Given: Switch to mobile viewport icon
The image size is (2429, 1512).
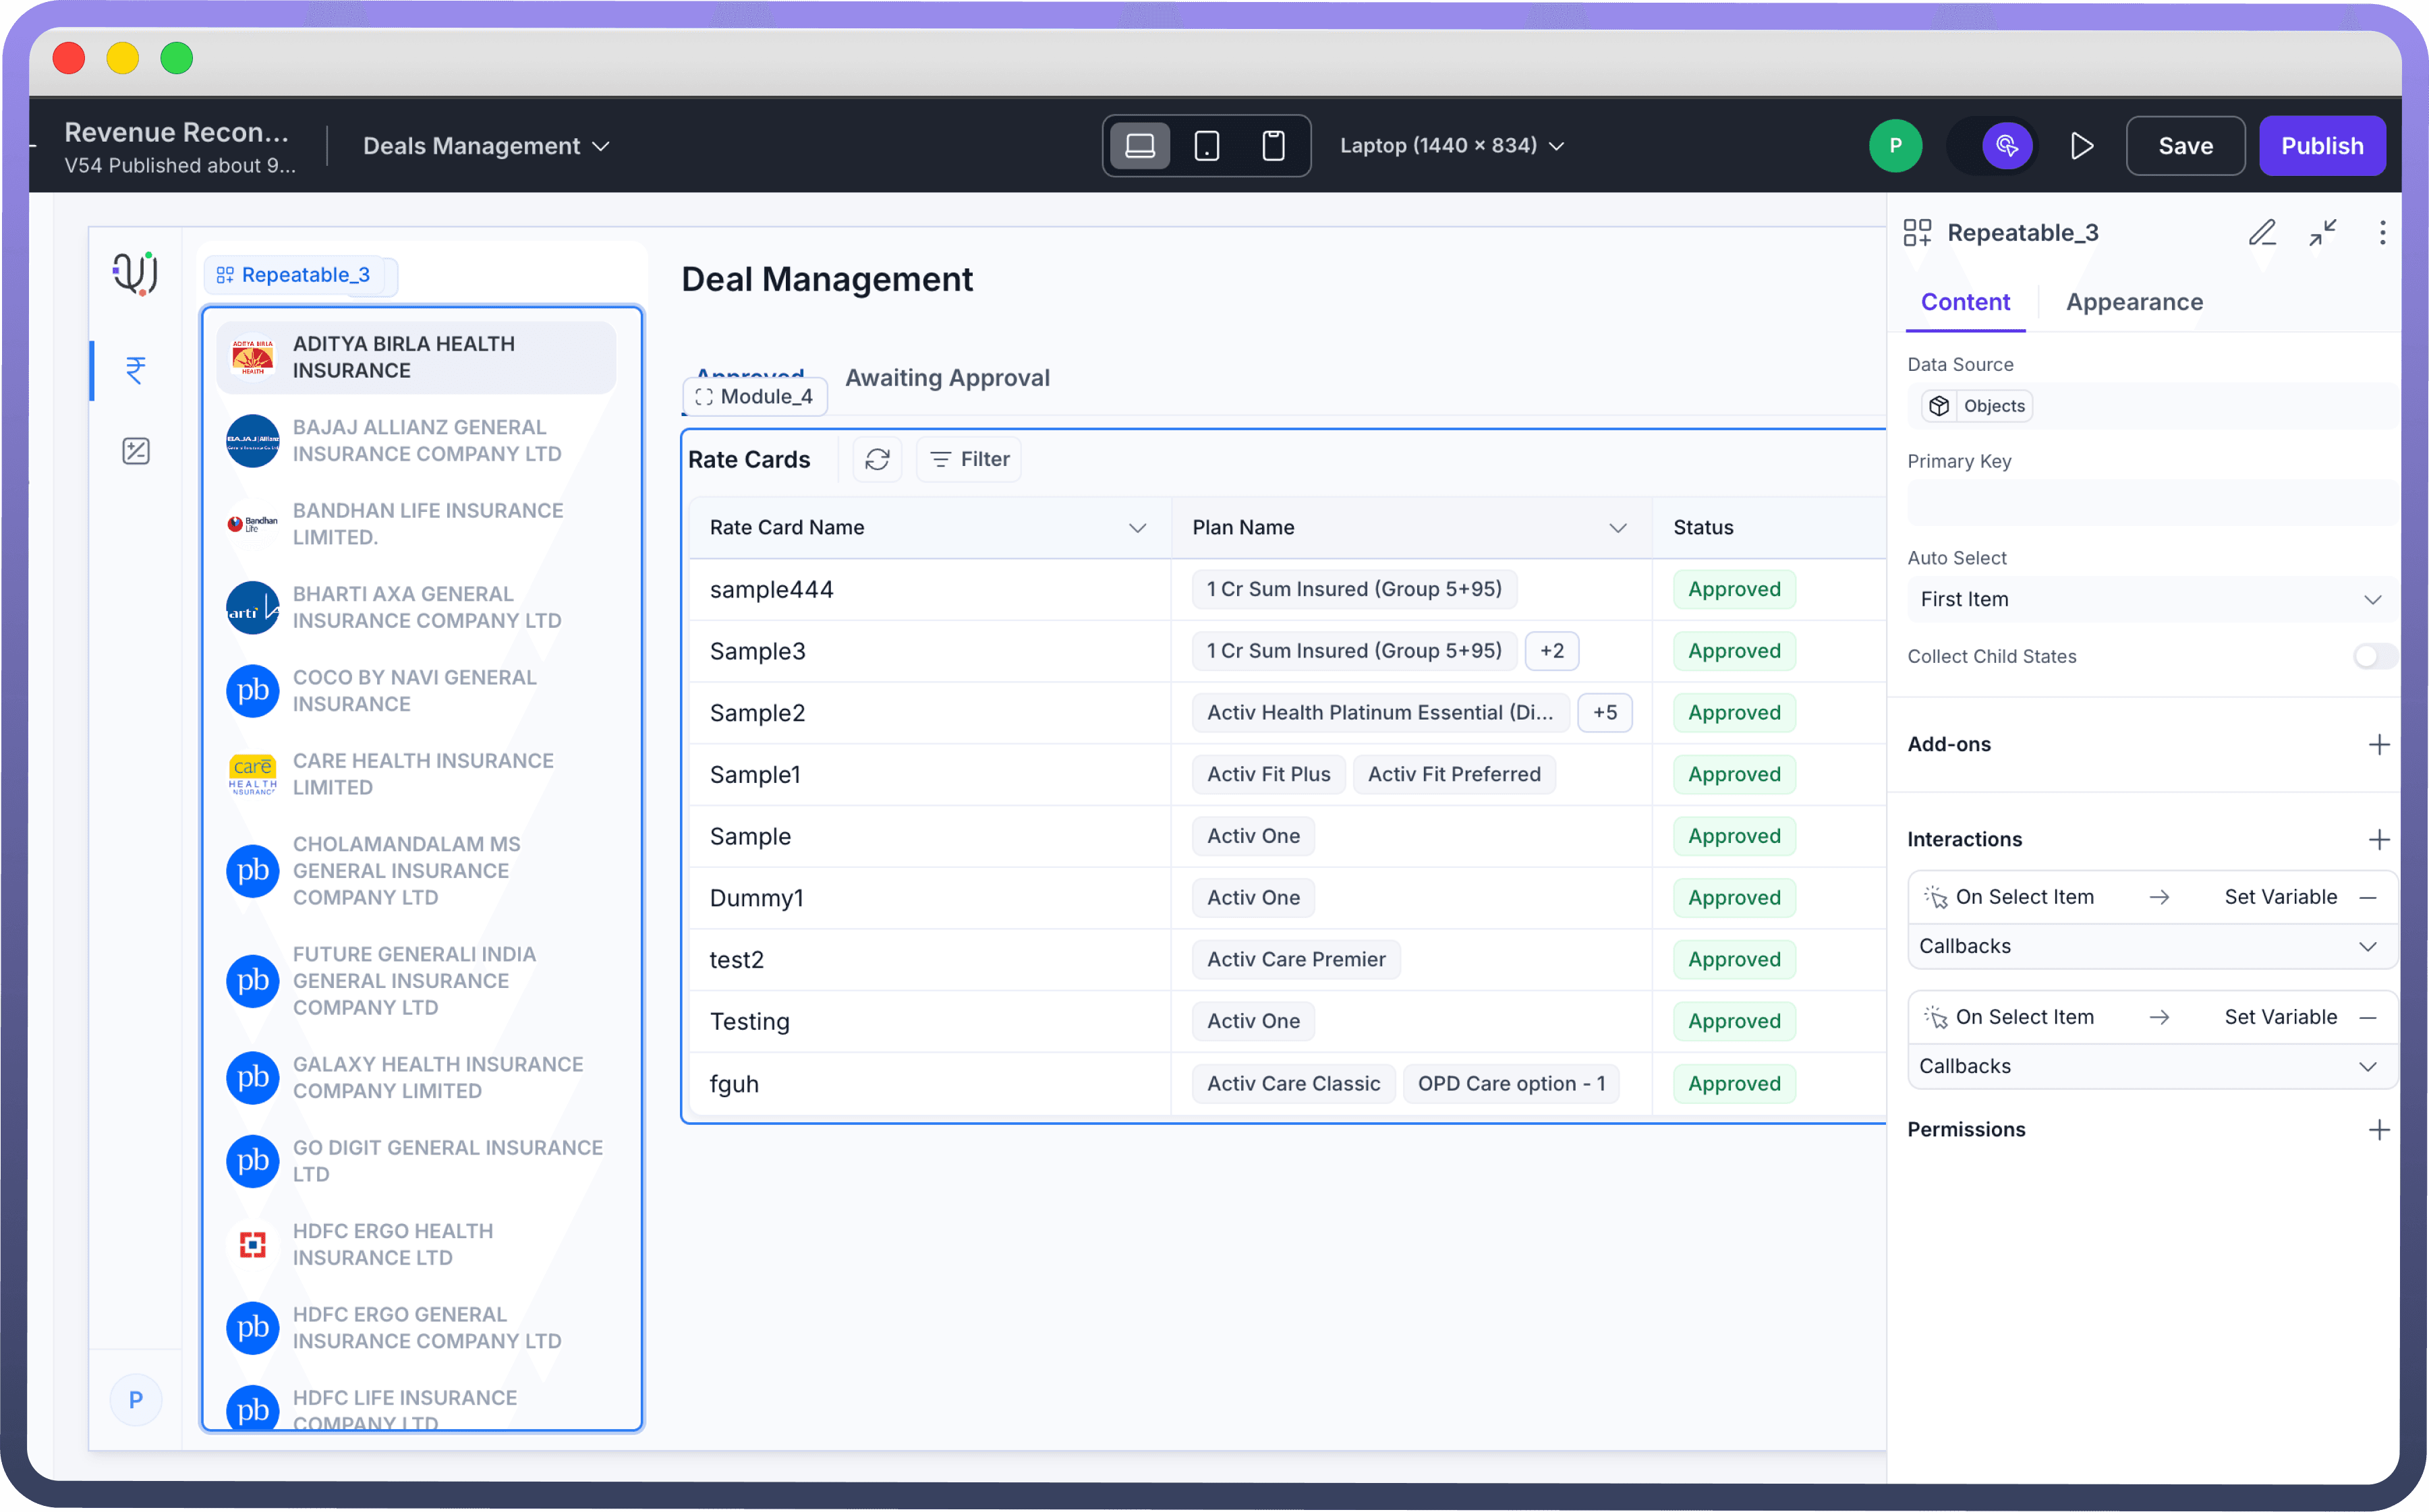Looking at the screenshot, I should [x=1273, y=146].
